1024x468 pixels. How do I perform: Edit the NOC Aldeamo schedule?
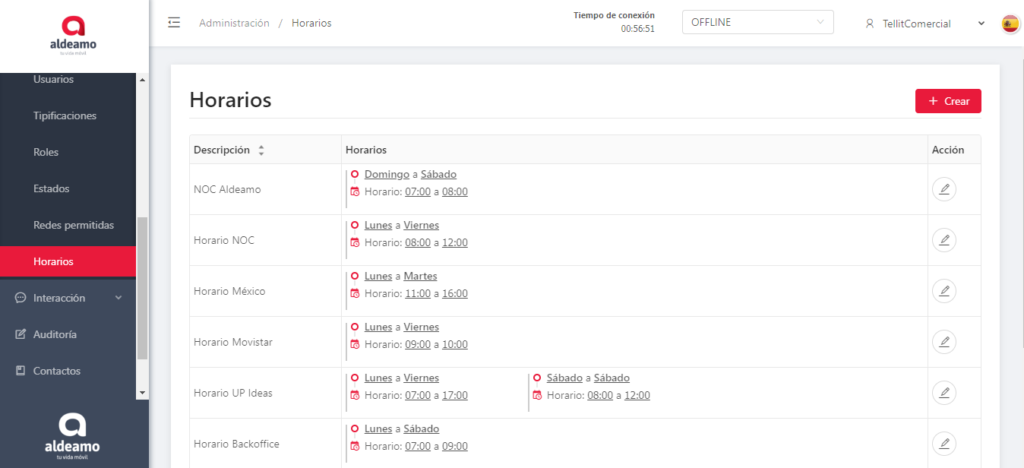943,190
